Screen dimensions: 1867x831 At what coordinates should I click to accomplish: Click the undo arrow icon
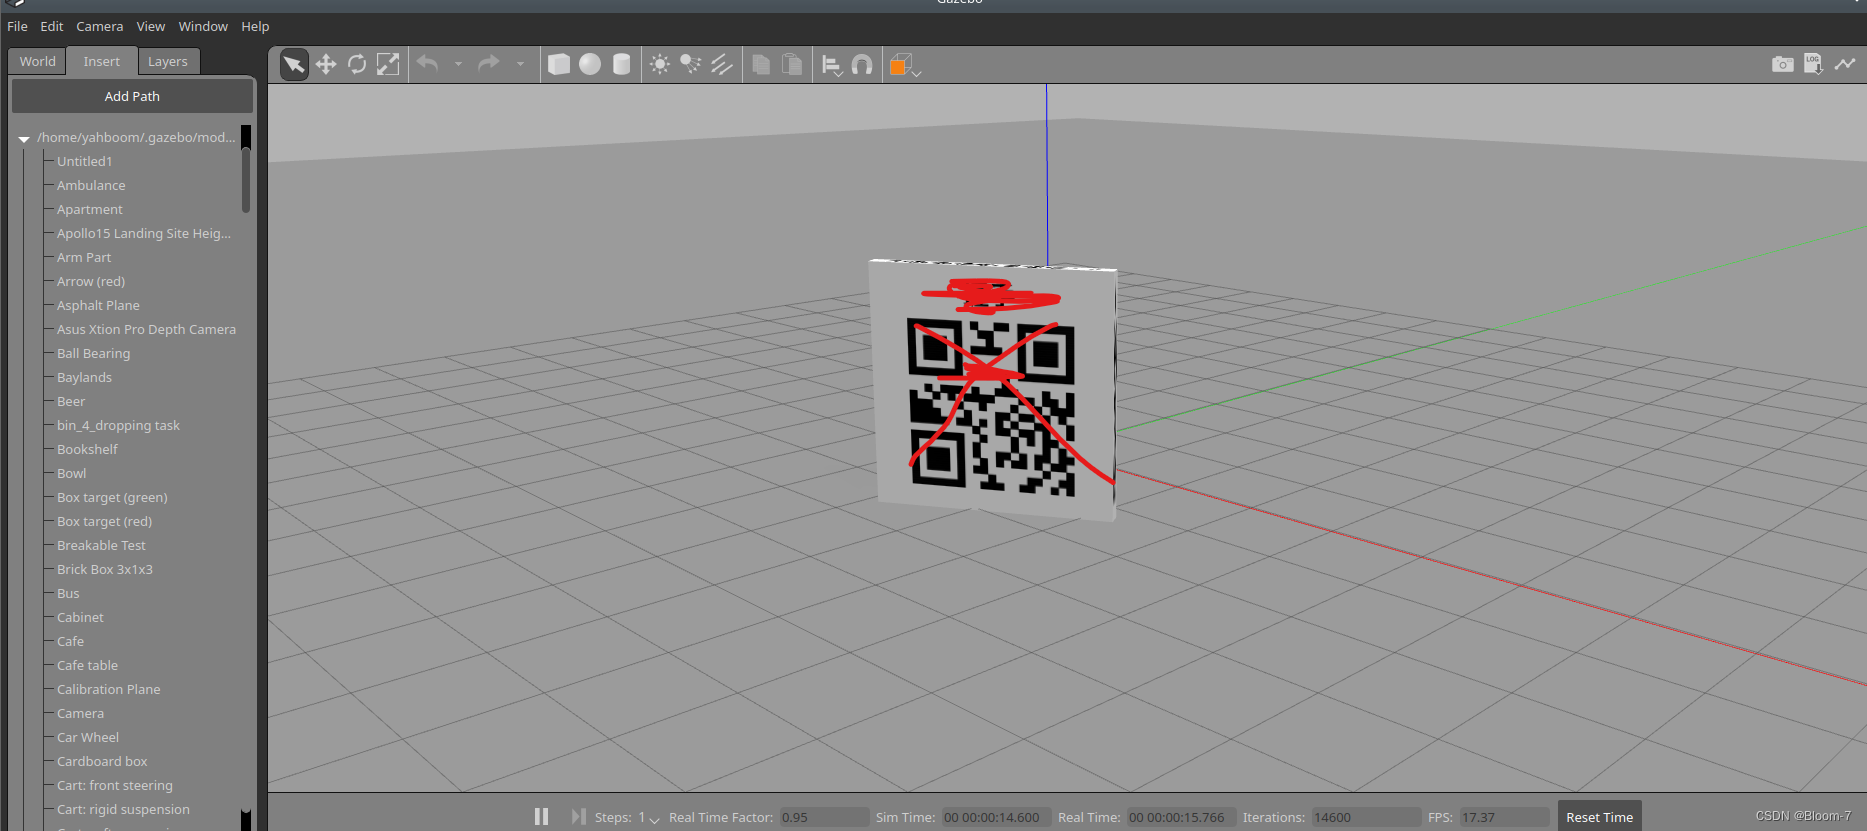tap(428, 64)
